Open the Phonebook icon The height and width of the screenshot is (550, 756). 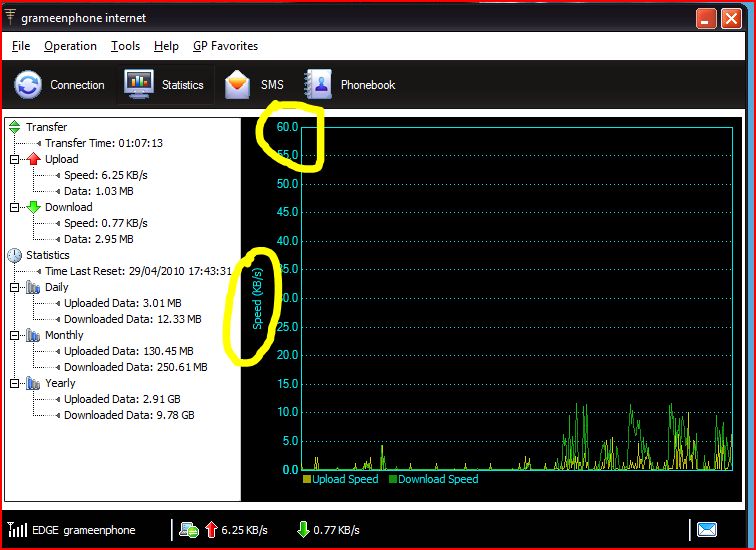pos(318,84)
